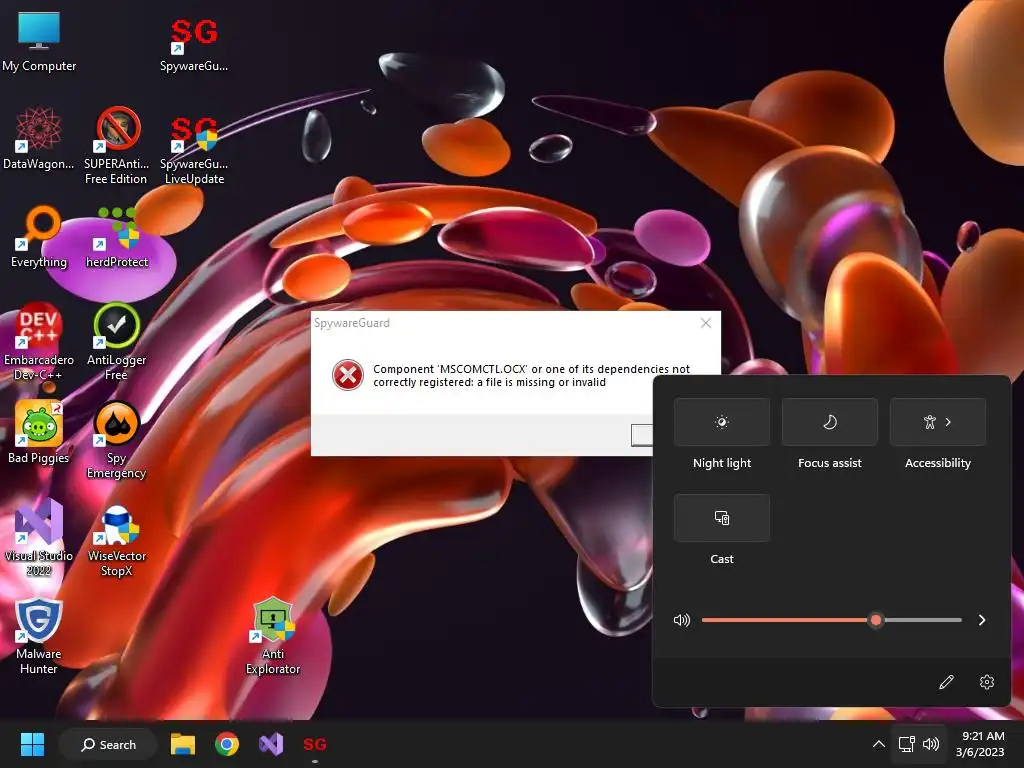Toggle Night light quick setting
This screenshot has width=1024, height=768.
pos(722,422)
